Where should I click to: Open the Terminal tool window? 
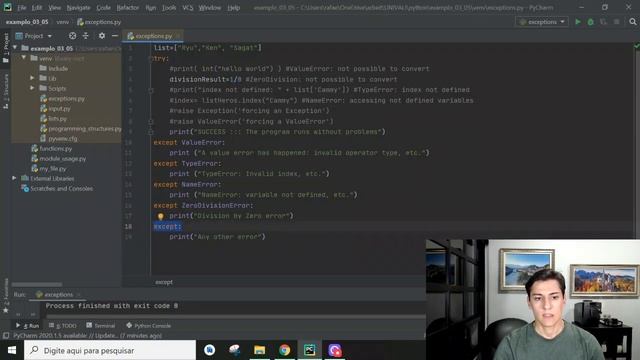pos(101,326)
